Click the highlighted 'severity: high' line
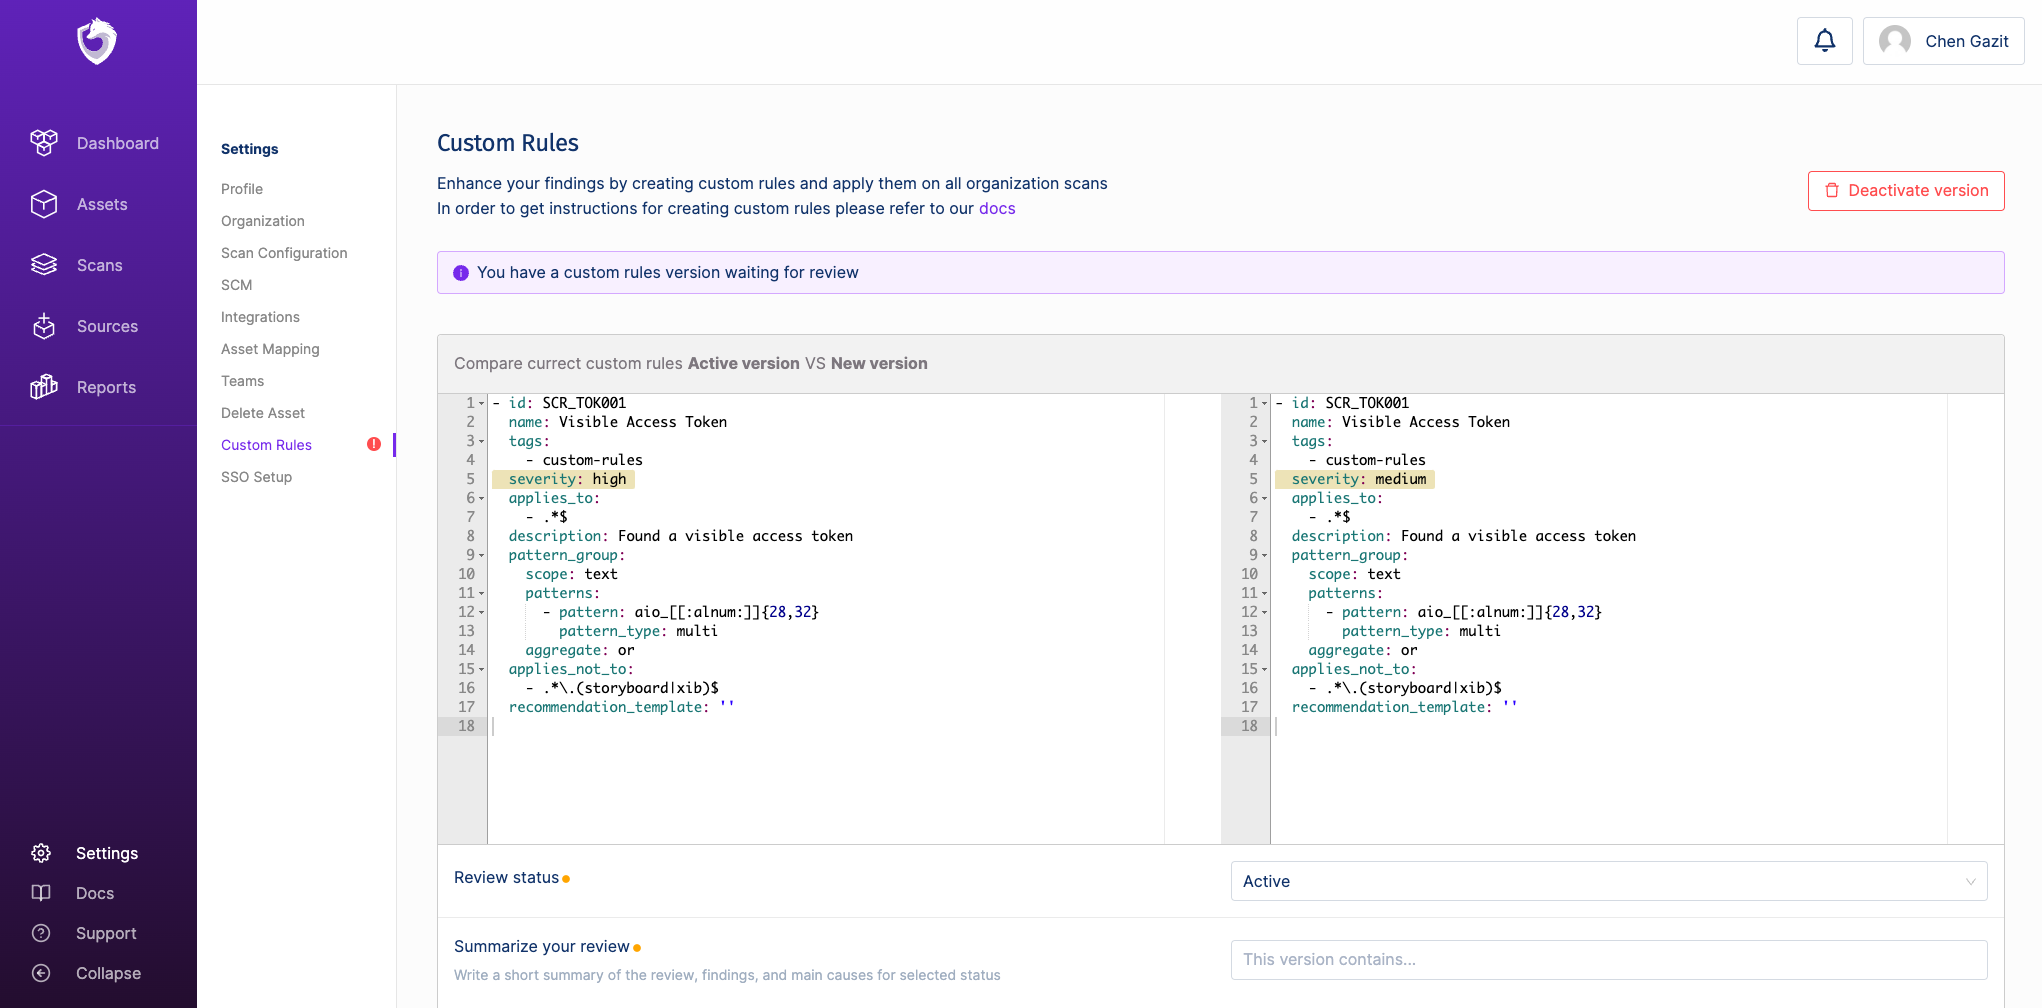The width and height of the screenshot is (2042, 1008). (563, 480)
